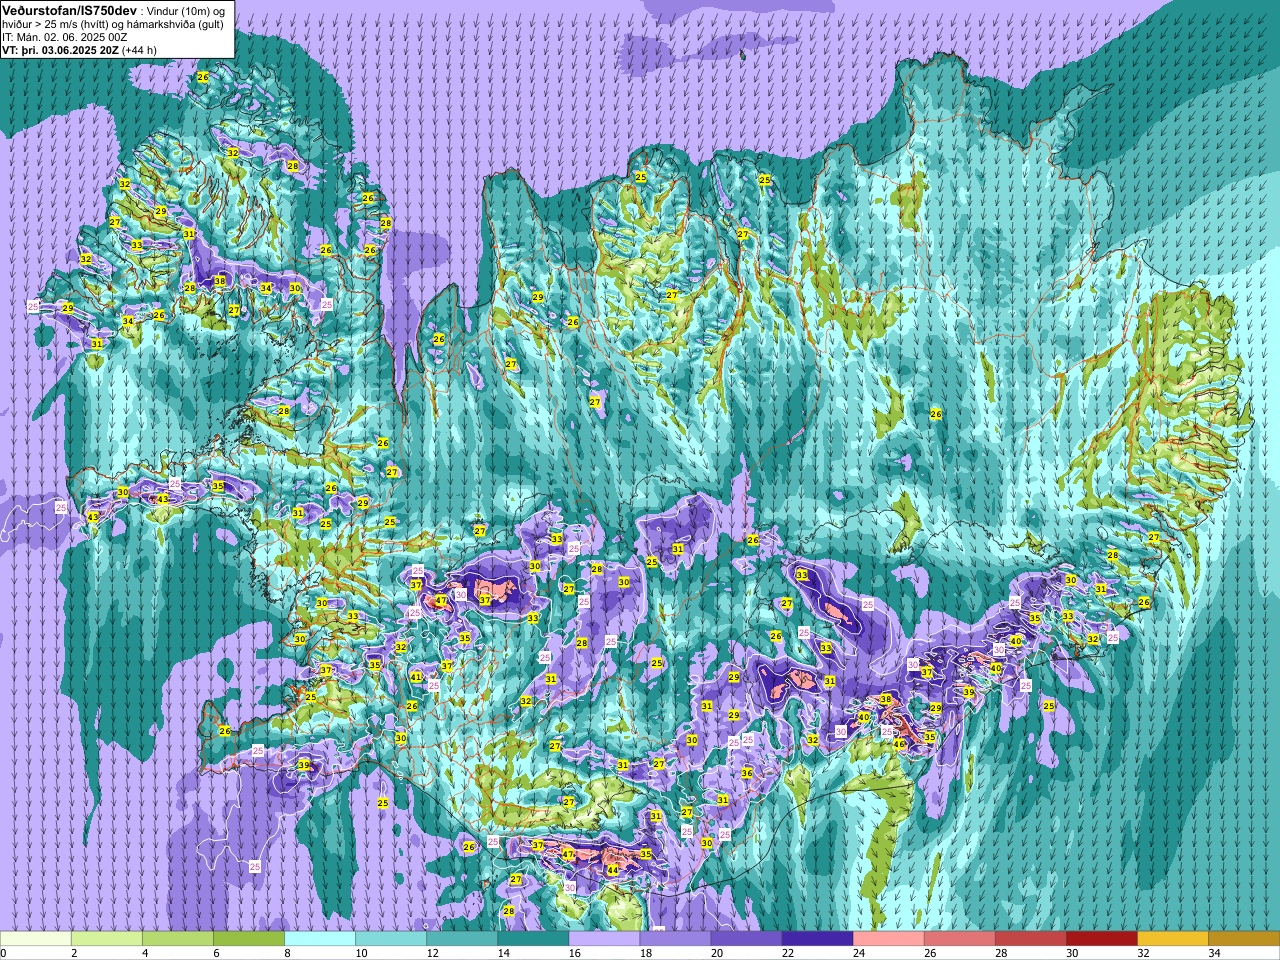
Task: Select the 2–4 m/s light green legend swatch
Action: coord(107,939)
